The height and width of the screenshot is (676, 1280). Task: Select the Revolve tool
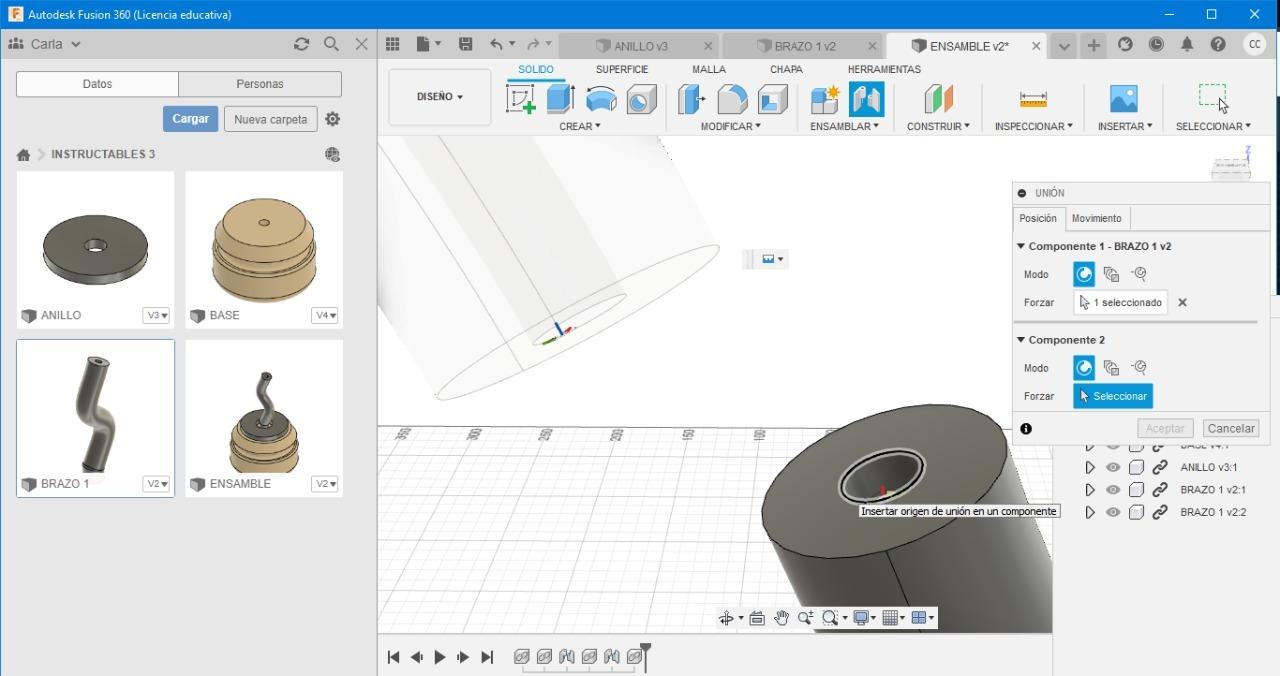click(x=601, y=99)
